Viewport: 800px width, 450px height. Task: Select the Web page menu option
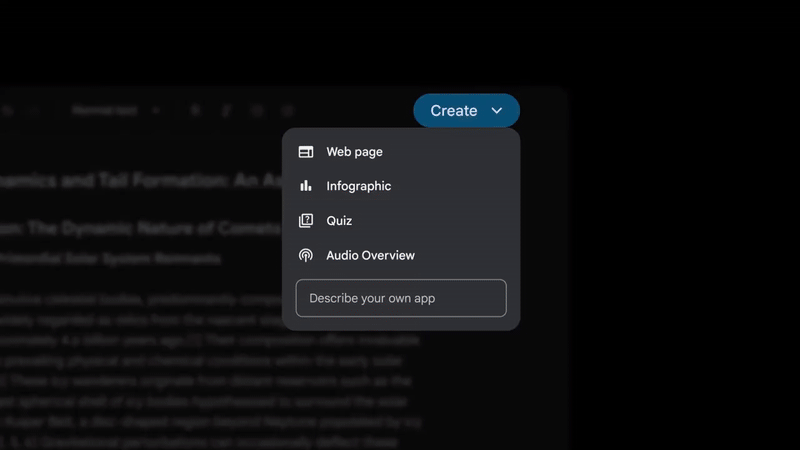click(401, 152)
